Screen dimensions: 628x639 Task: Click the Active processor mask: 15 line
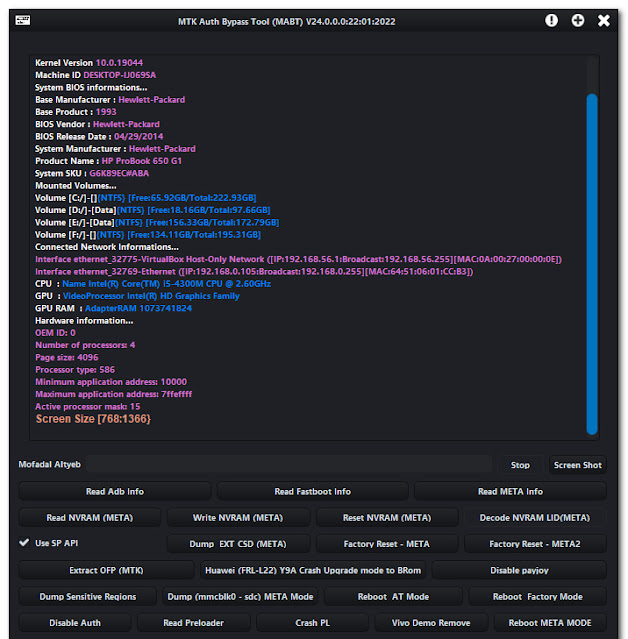tap(88, 406)
